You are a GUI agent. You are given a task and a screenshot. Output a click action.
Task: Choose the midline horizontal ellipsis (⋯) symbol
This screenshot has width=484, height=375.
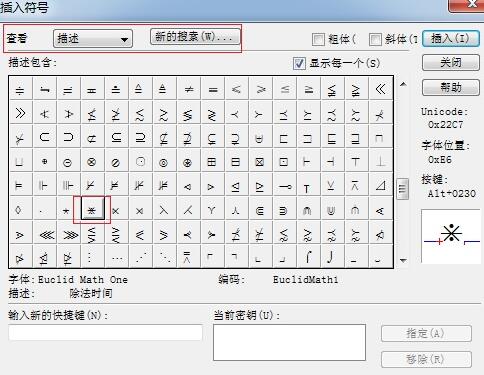click(x=117, y=257)
